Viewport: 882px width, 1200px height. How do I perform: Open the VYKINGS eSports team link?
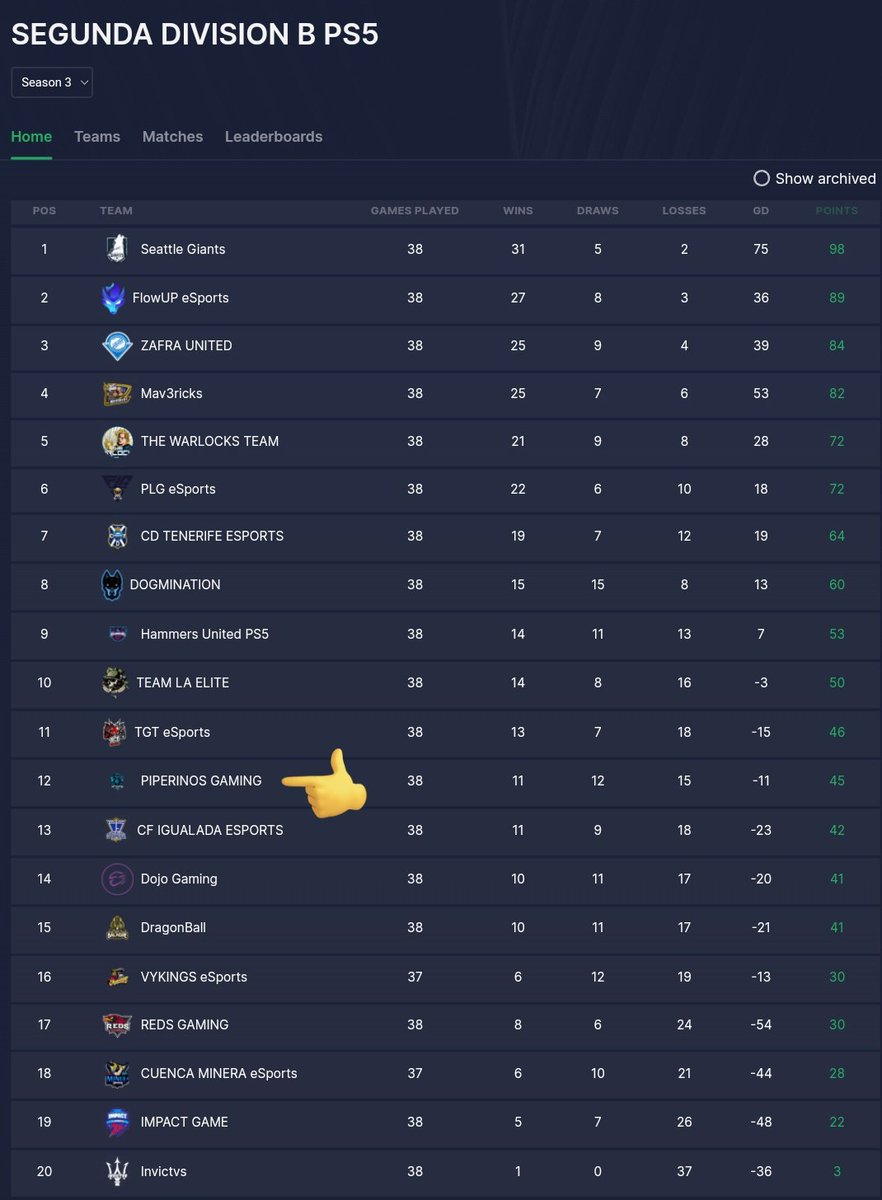click(x=193, y=976)
